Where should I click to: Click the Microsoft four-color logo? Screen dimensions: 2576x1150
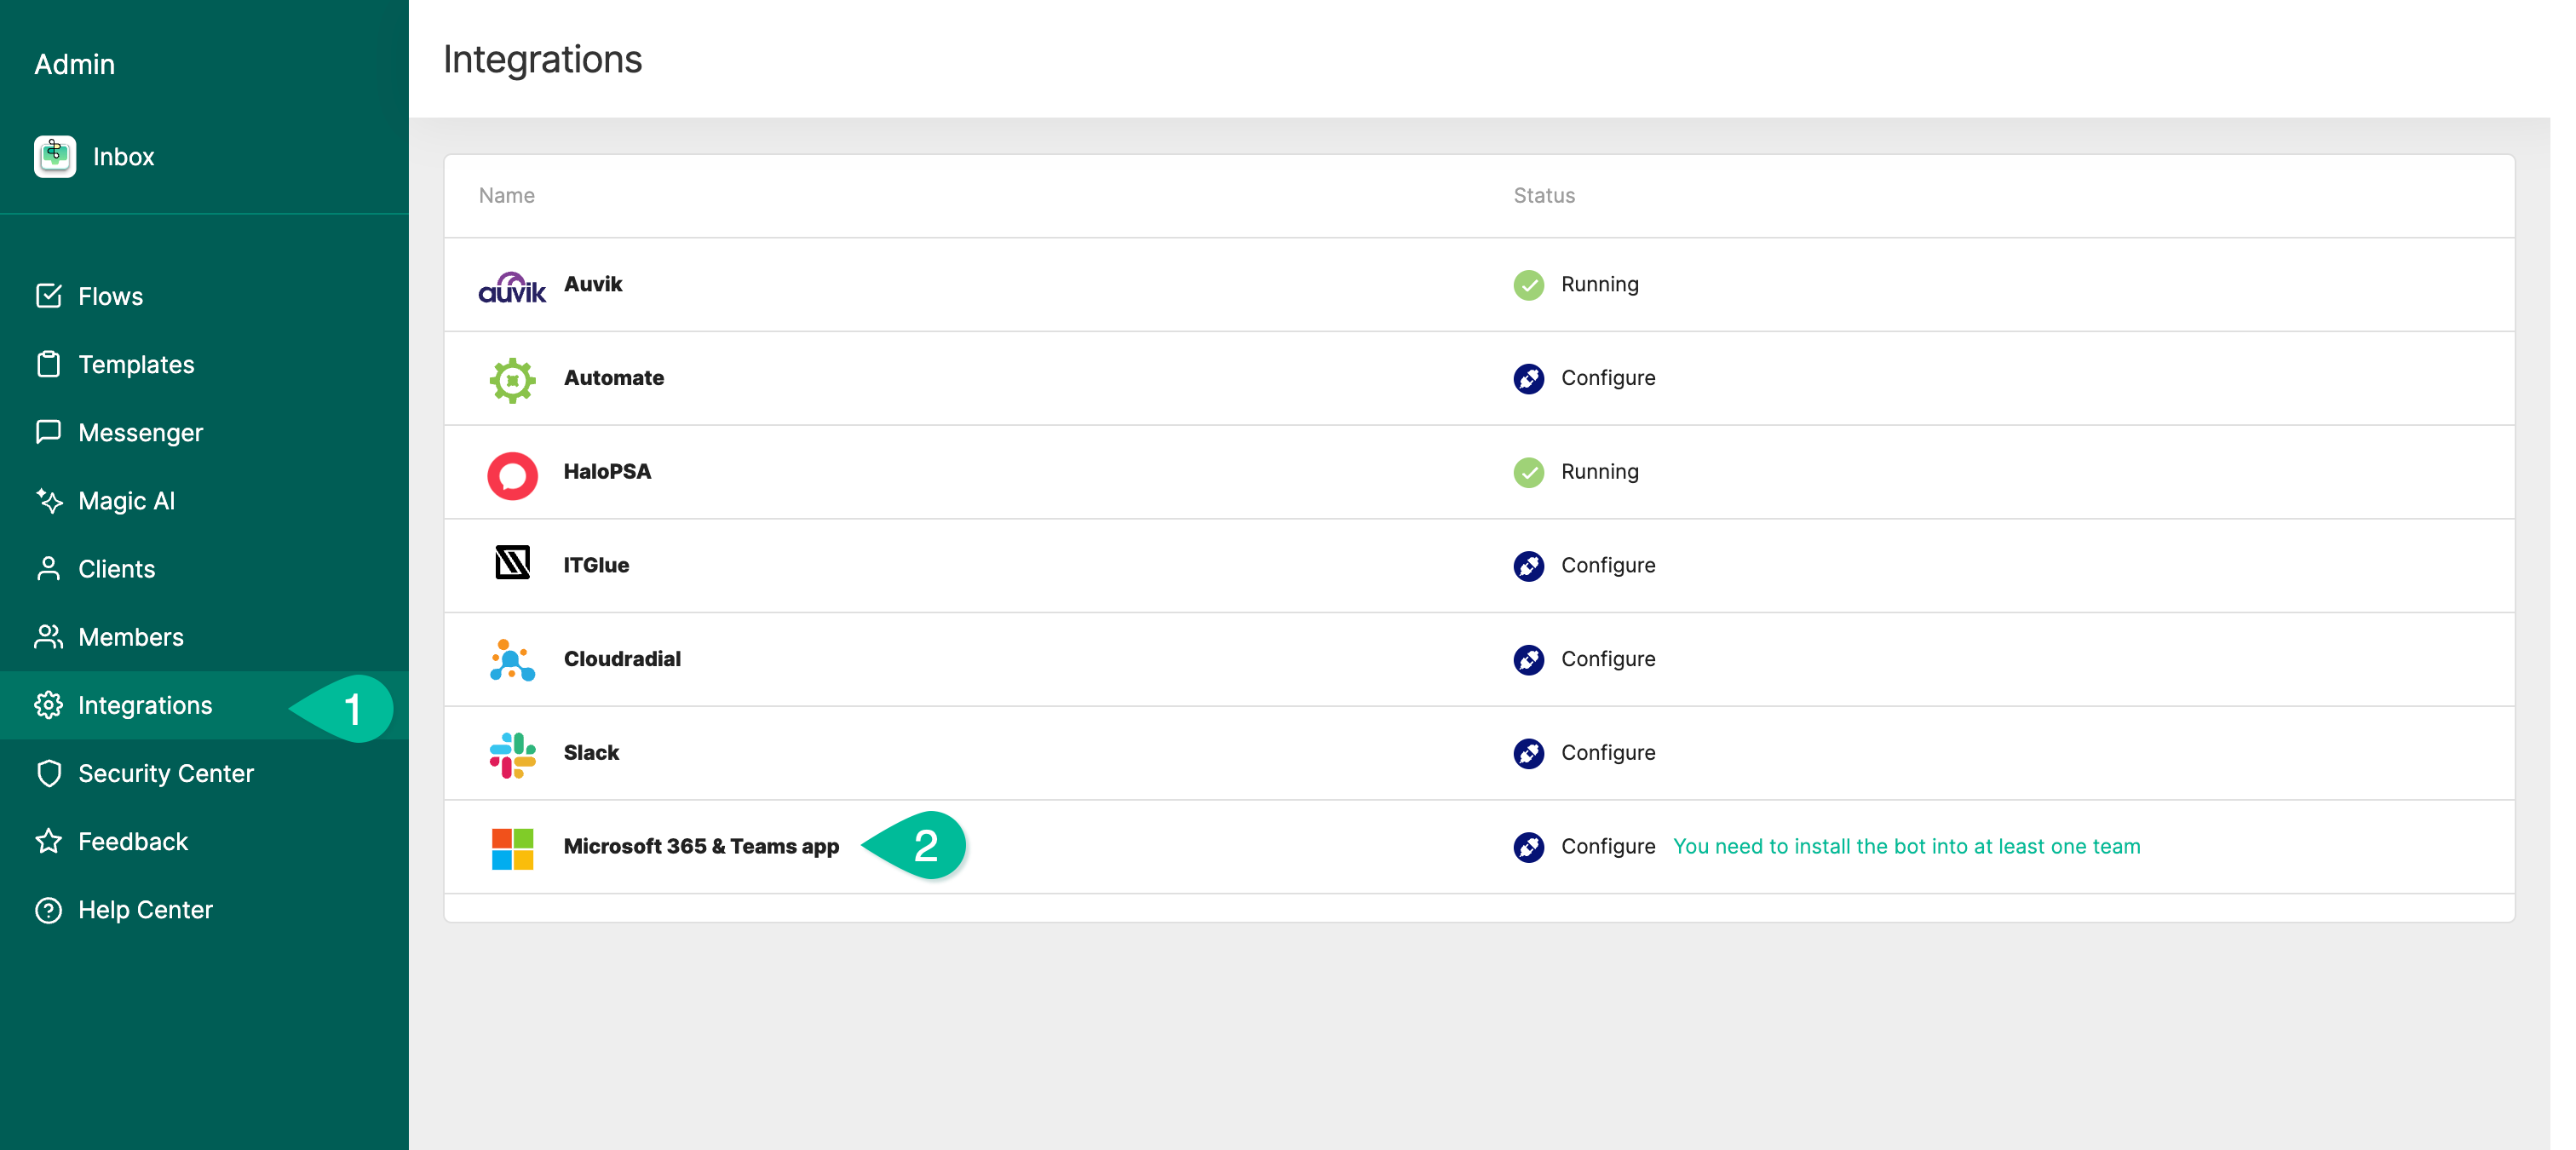[512, 848]
